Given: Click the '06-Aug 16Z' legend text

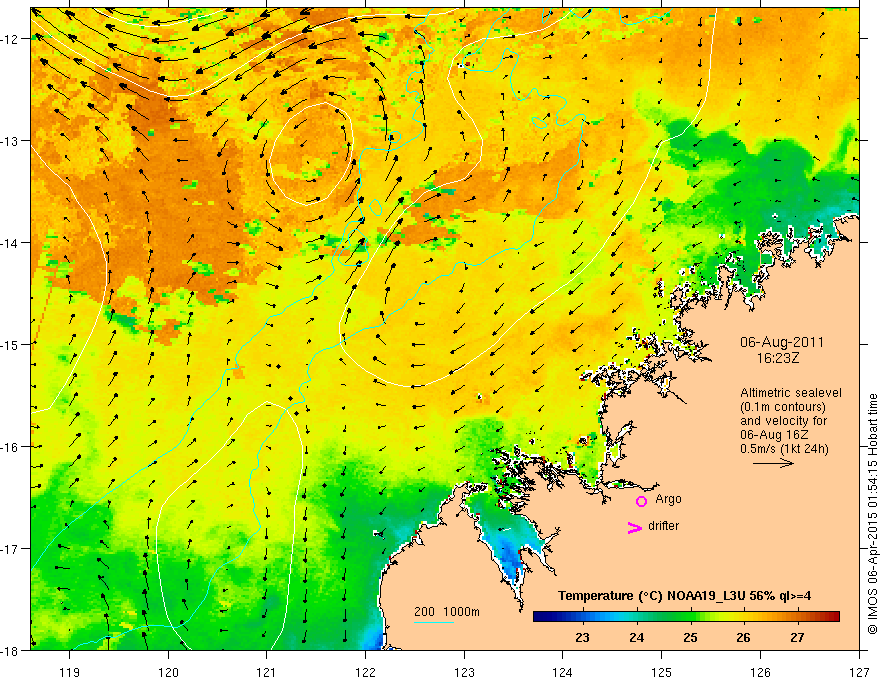Looking at the screenshot, I should 774,434.
